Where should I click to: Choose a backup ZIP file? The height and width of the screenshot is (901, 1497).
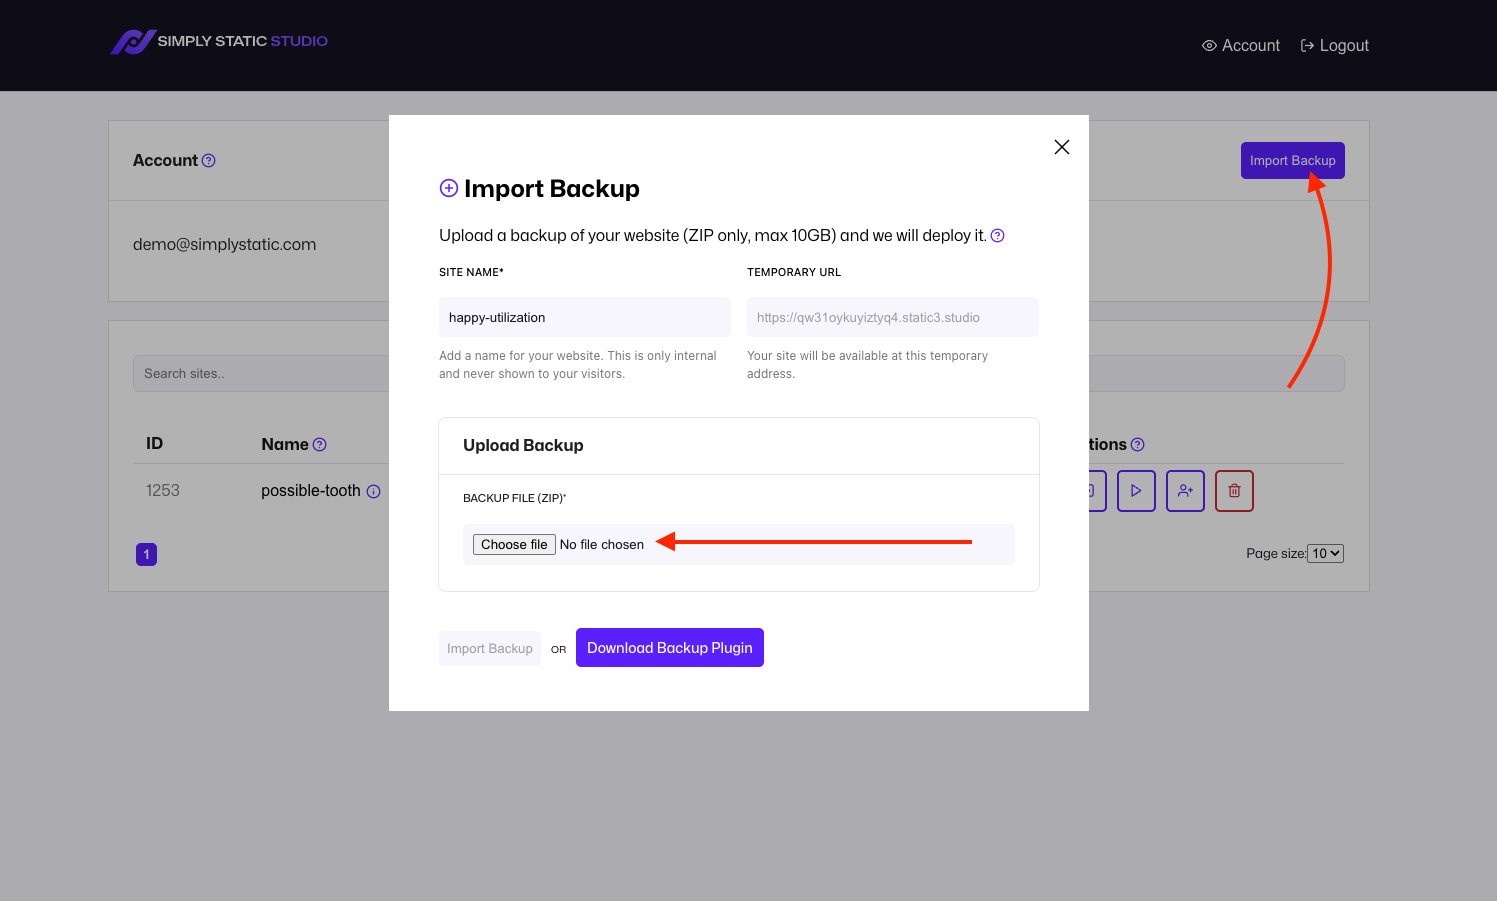514,545
